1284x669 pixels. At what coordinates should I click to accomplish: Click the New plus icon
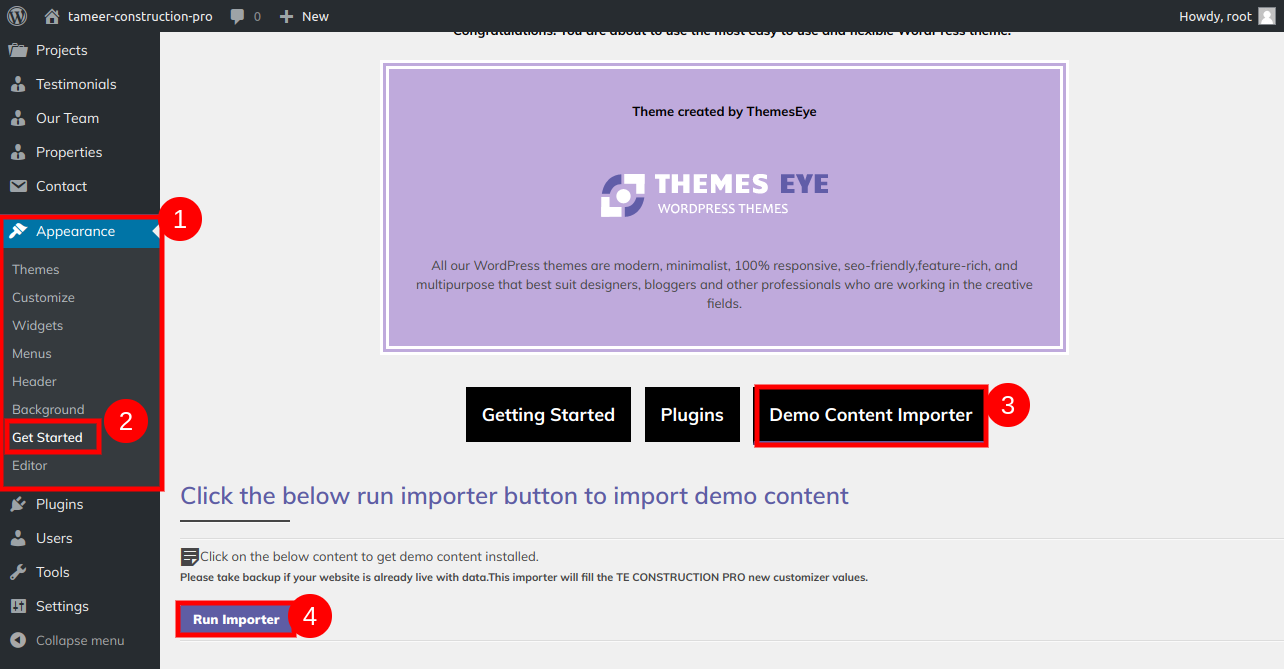pos(286,16)
